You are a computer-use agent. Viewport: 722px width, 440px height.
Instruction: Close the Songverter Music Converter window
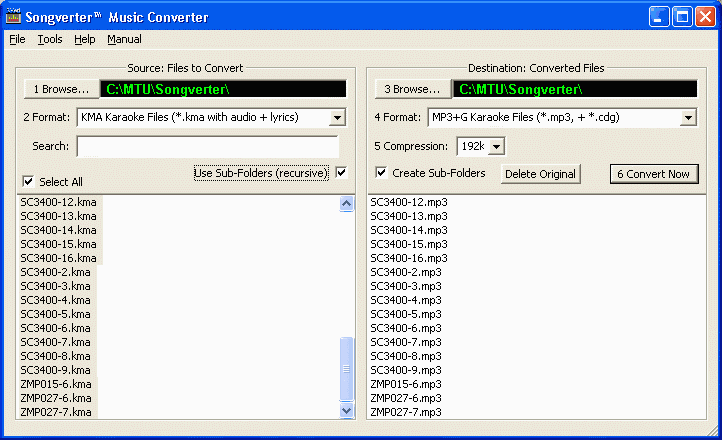click(x=705, y=17)
